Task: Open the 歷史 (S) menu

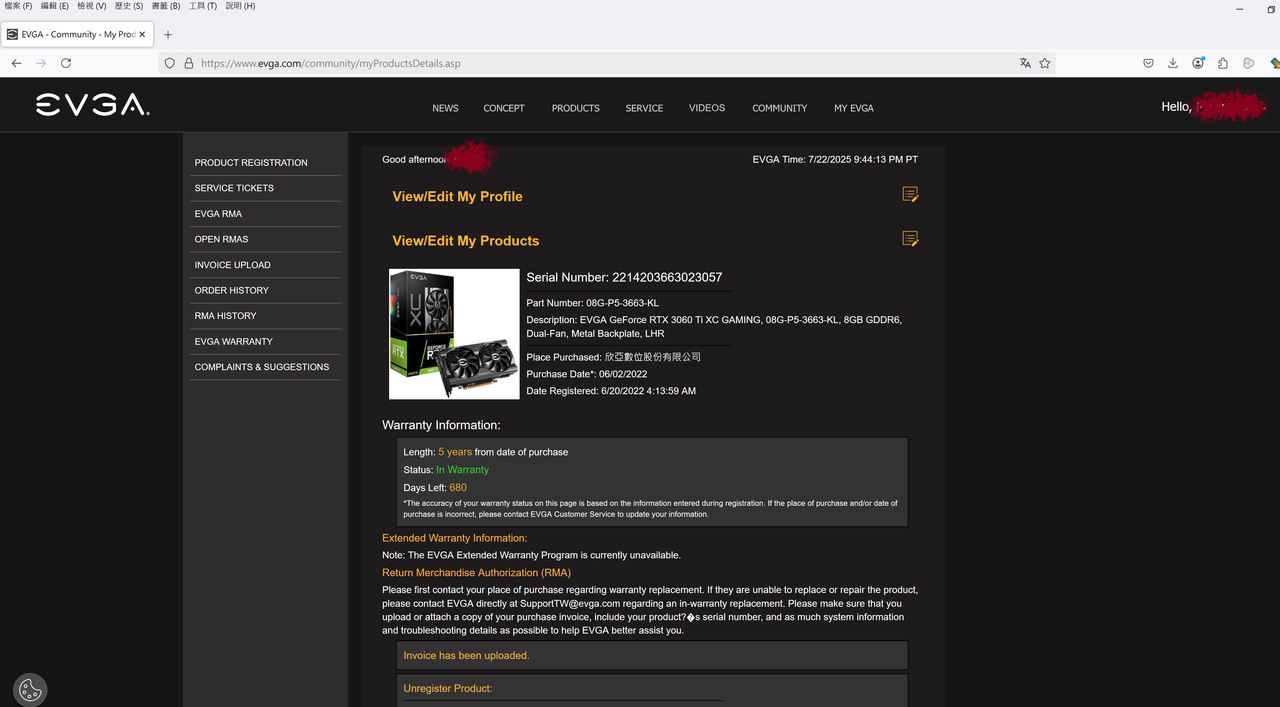Action: [x=129, y=6]
